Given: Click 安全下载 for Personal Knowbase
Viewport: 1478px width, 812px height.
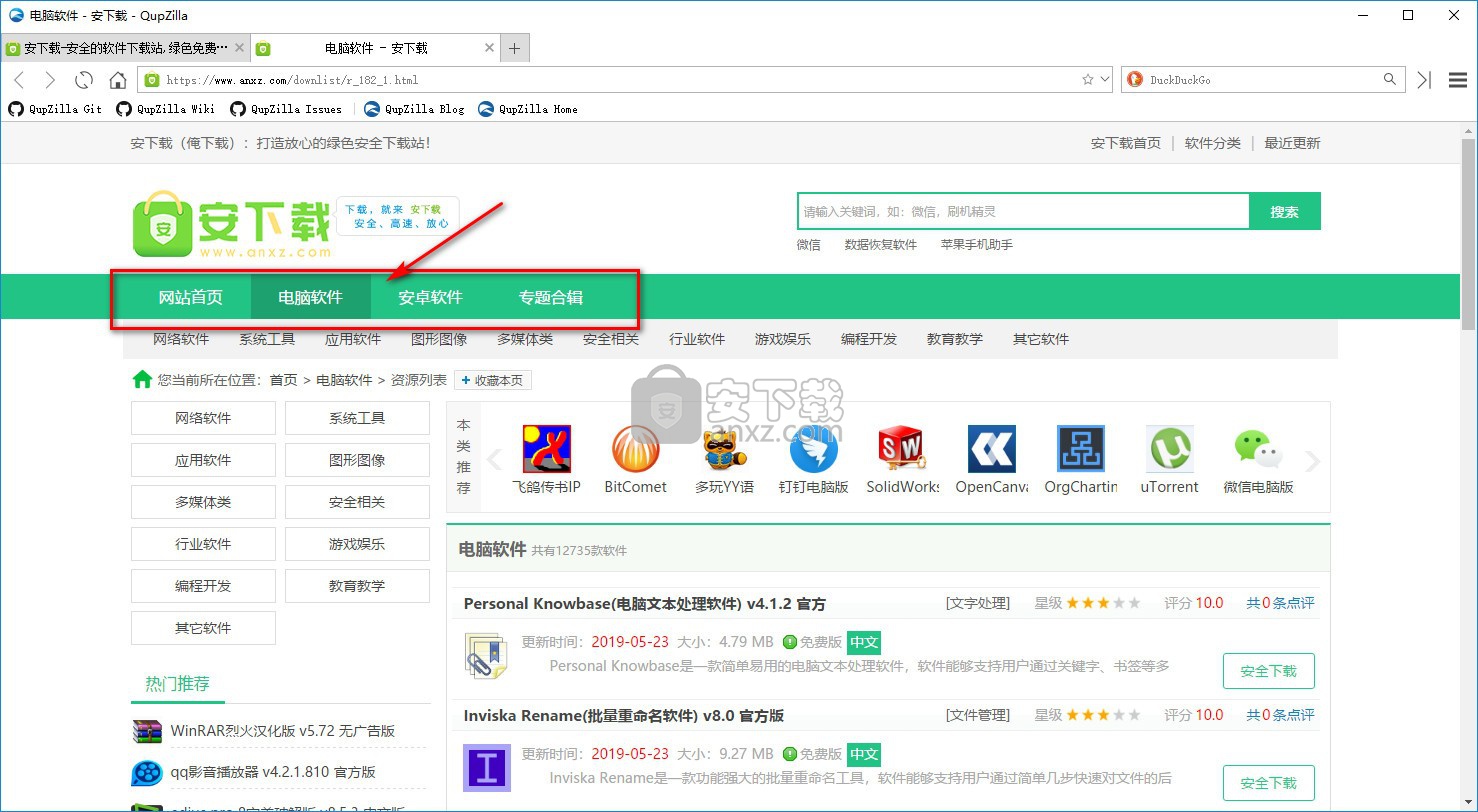Looking at the screenshot, I should pos(1269,671).
